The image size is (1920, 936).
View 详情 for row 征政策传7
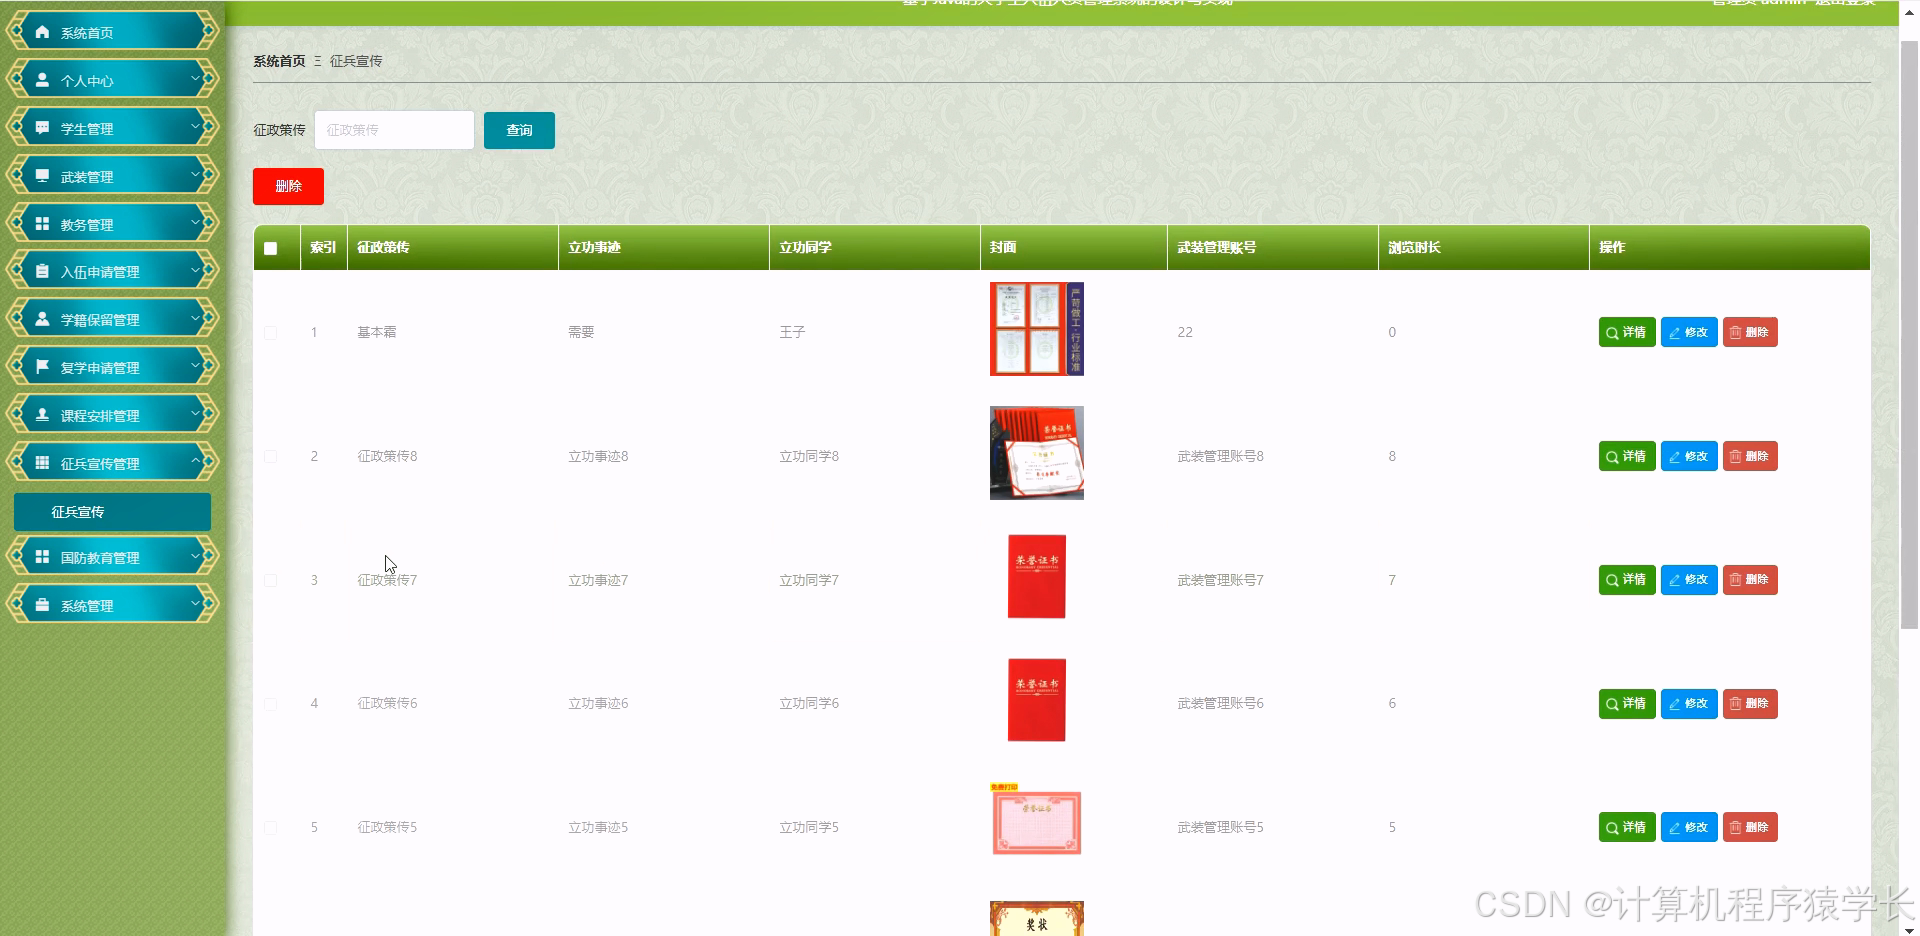1627,580
